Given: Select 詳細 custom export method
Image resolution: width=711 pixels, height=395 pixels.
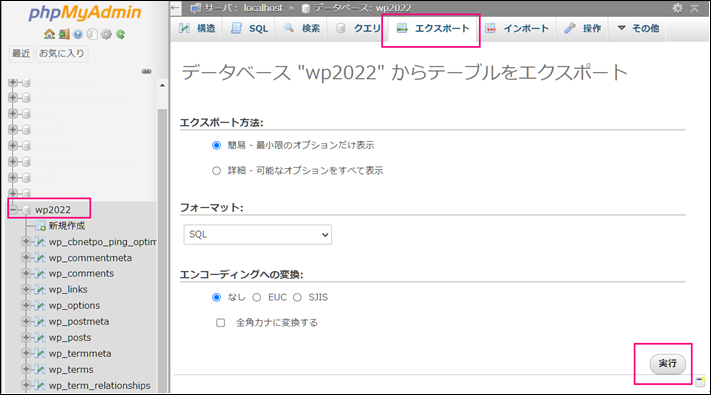Looking at the screenshot, I should pyautogui.click(x=216, y=171).
